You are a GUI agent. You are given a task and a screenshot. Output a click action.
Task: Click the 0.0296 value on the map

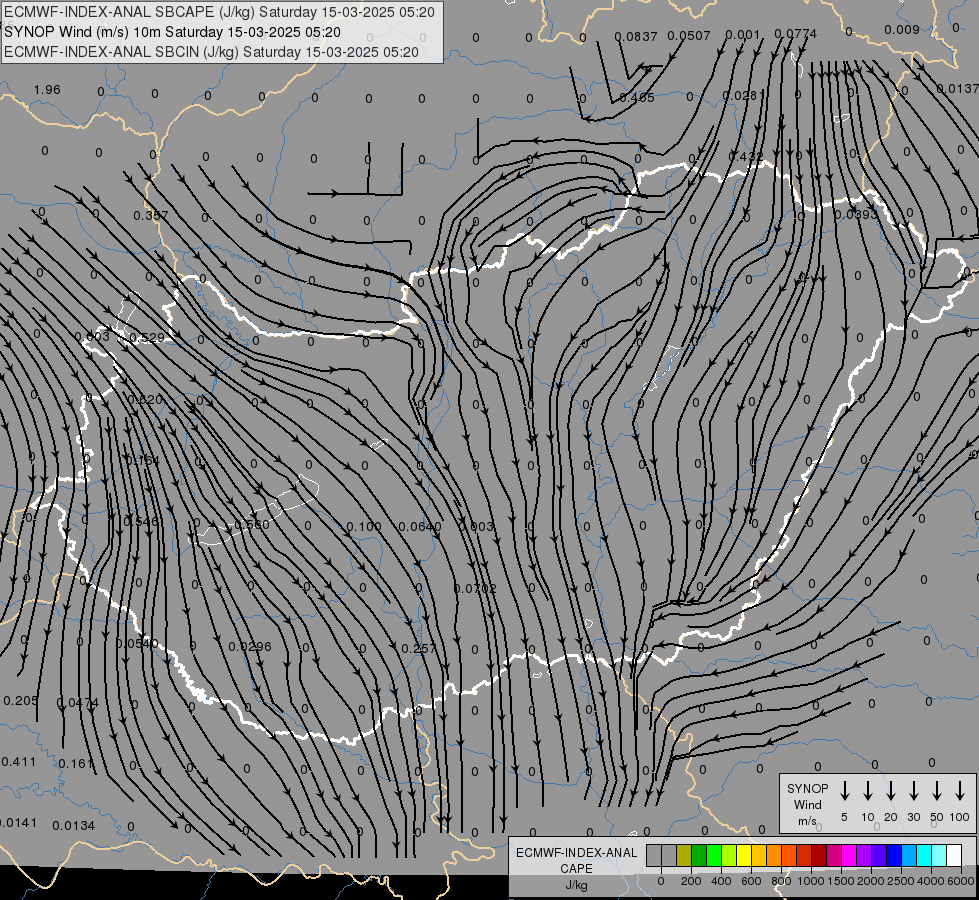[x=250, y=646]
